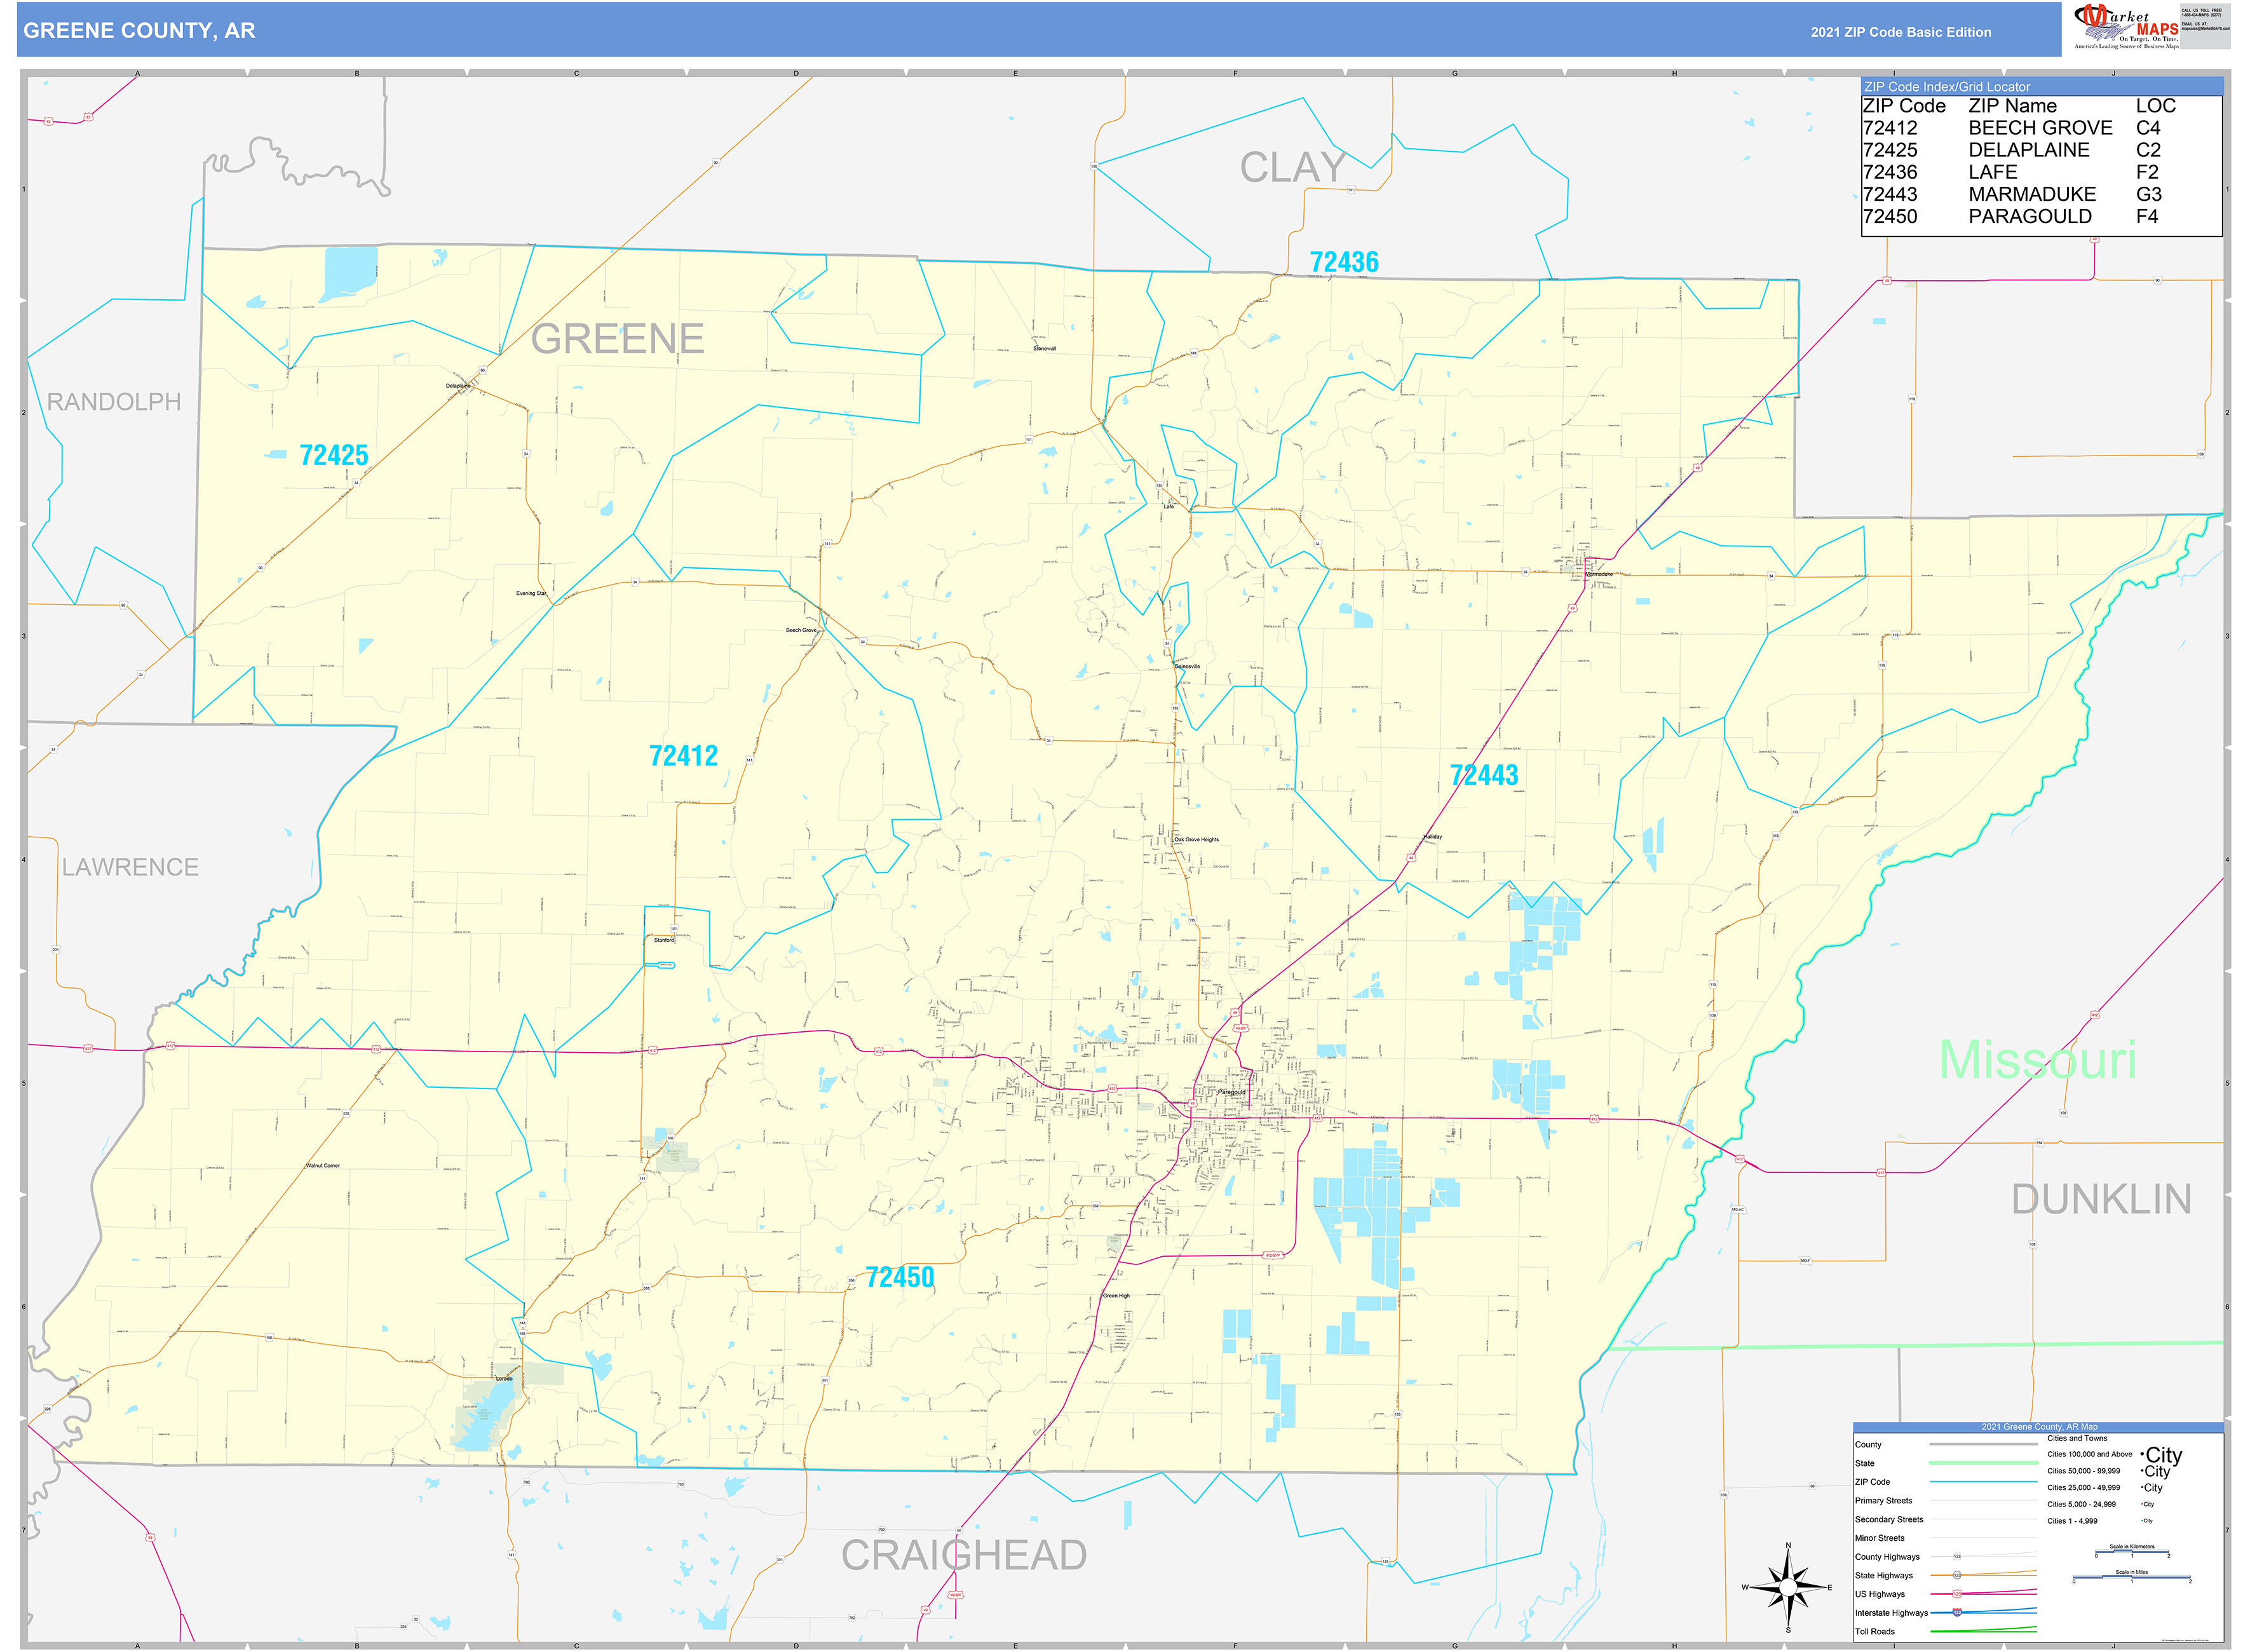2250x1652 pixels.
Task: Select LAFE in the index table
Action: coord(1993,172)
